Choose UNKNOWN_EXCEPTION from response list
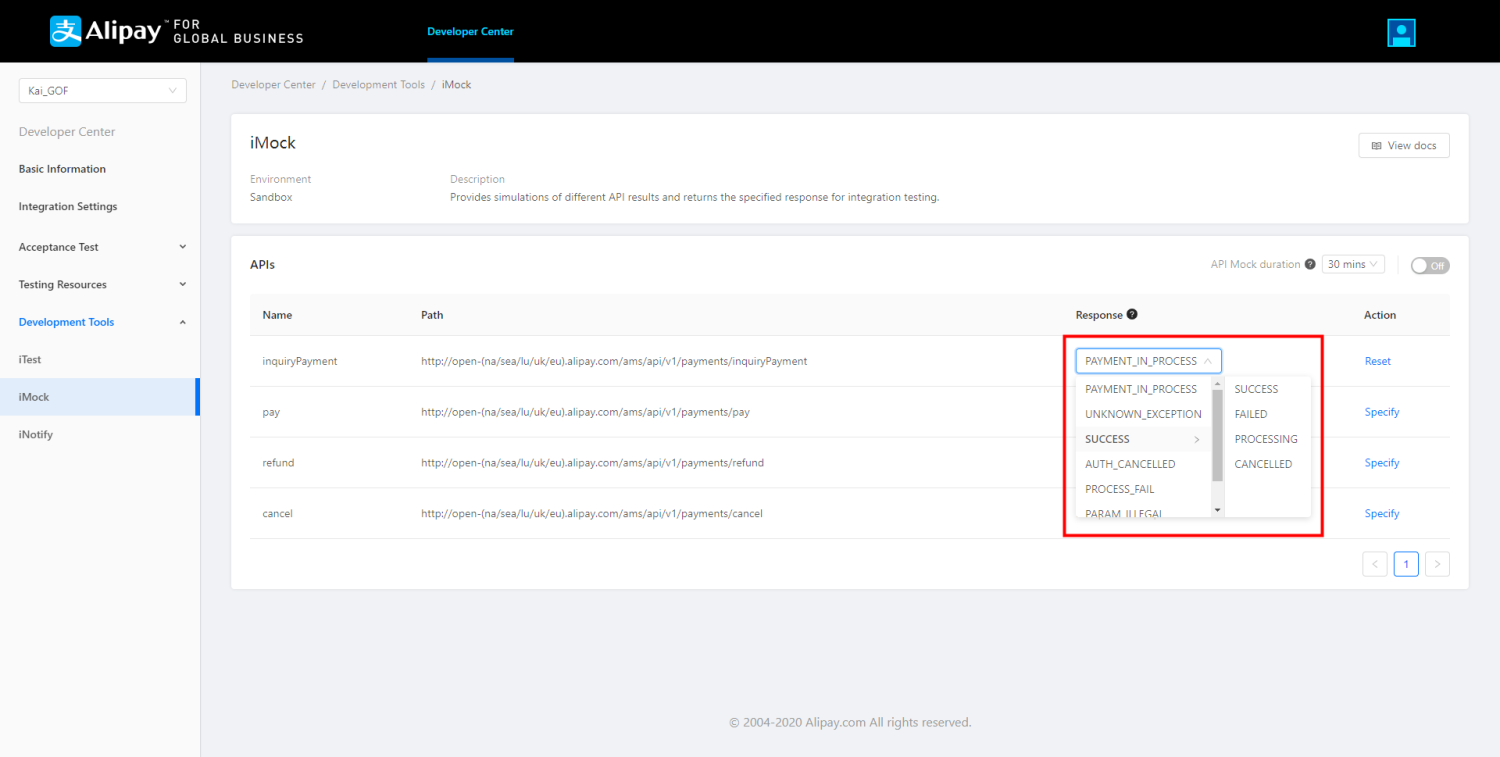This screenshot has width=1500, height=757. coord(1143,414)
